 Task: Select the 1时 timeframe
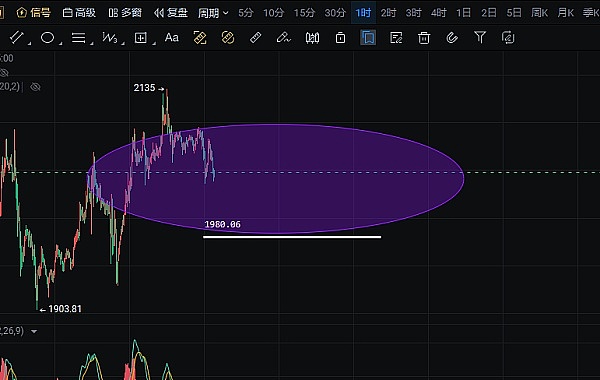click(363, 13)
